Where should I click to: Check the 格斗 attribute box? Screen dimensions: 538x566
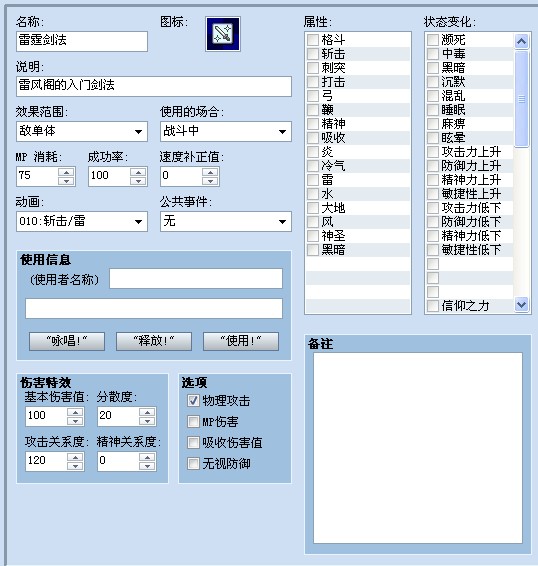(x=313, y=40)
